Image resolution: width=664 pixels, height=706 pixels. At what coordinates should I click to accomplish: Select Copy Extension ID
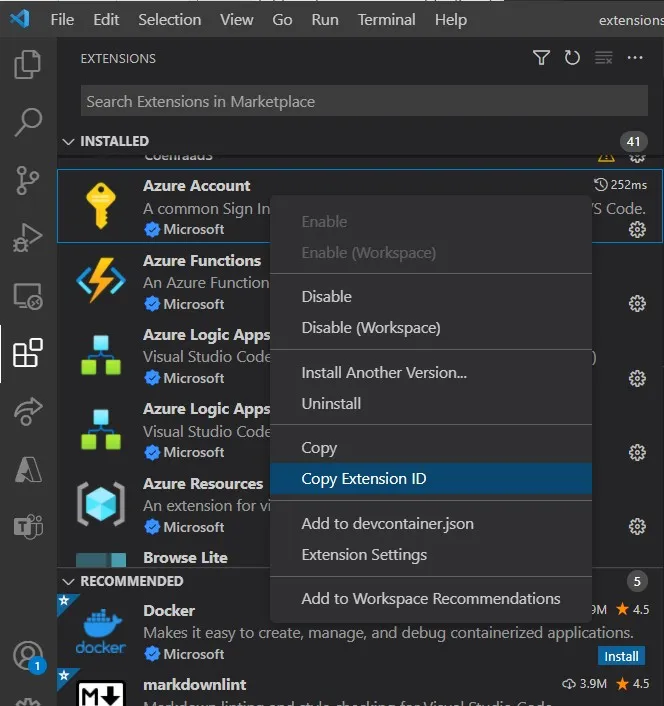coord(431,479)
